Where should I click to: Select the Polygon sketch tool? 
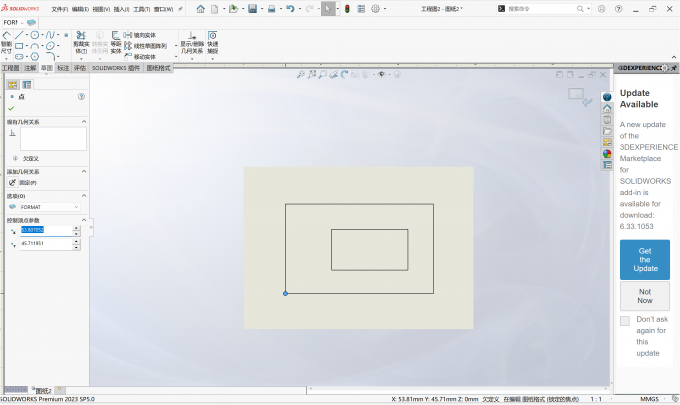click(35, 56)
